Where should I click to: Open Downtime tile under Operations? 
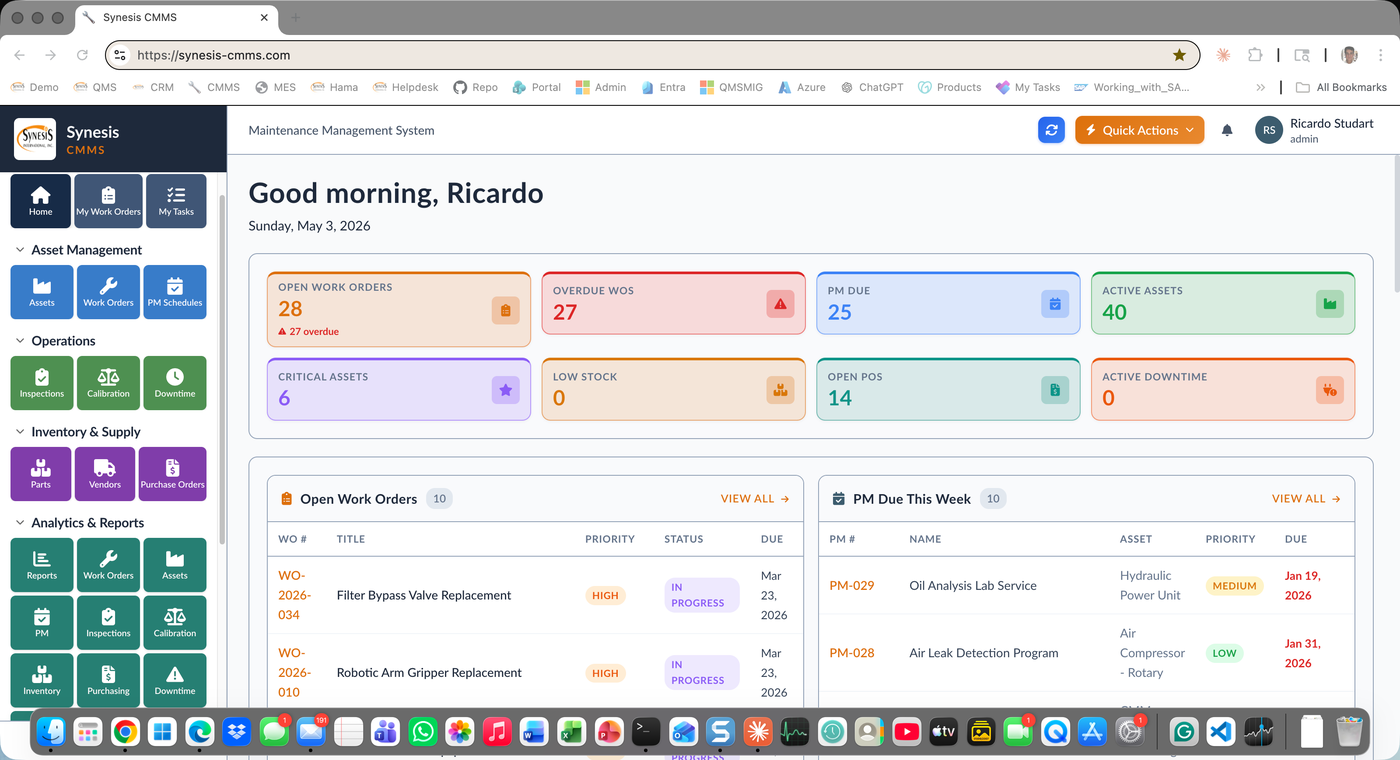[175, 383]
